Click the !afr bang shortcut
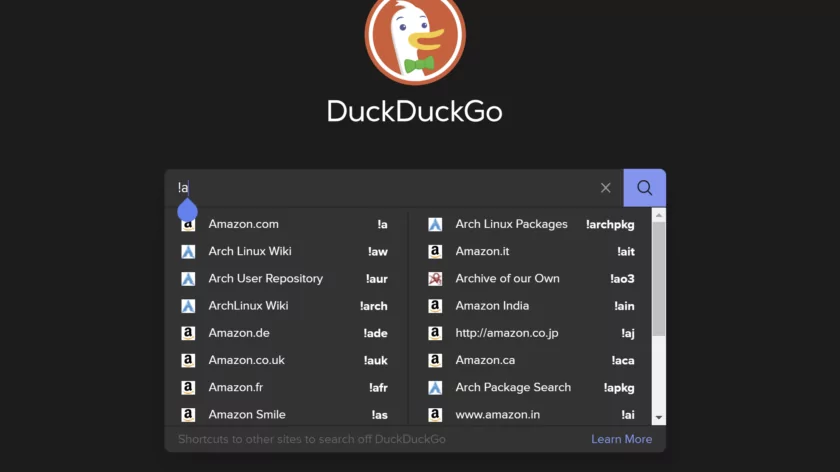 click(378, 388)
